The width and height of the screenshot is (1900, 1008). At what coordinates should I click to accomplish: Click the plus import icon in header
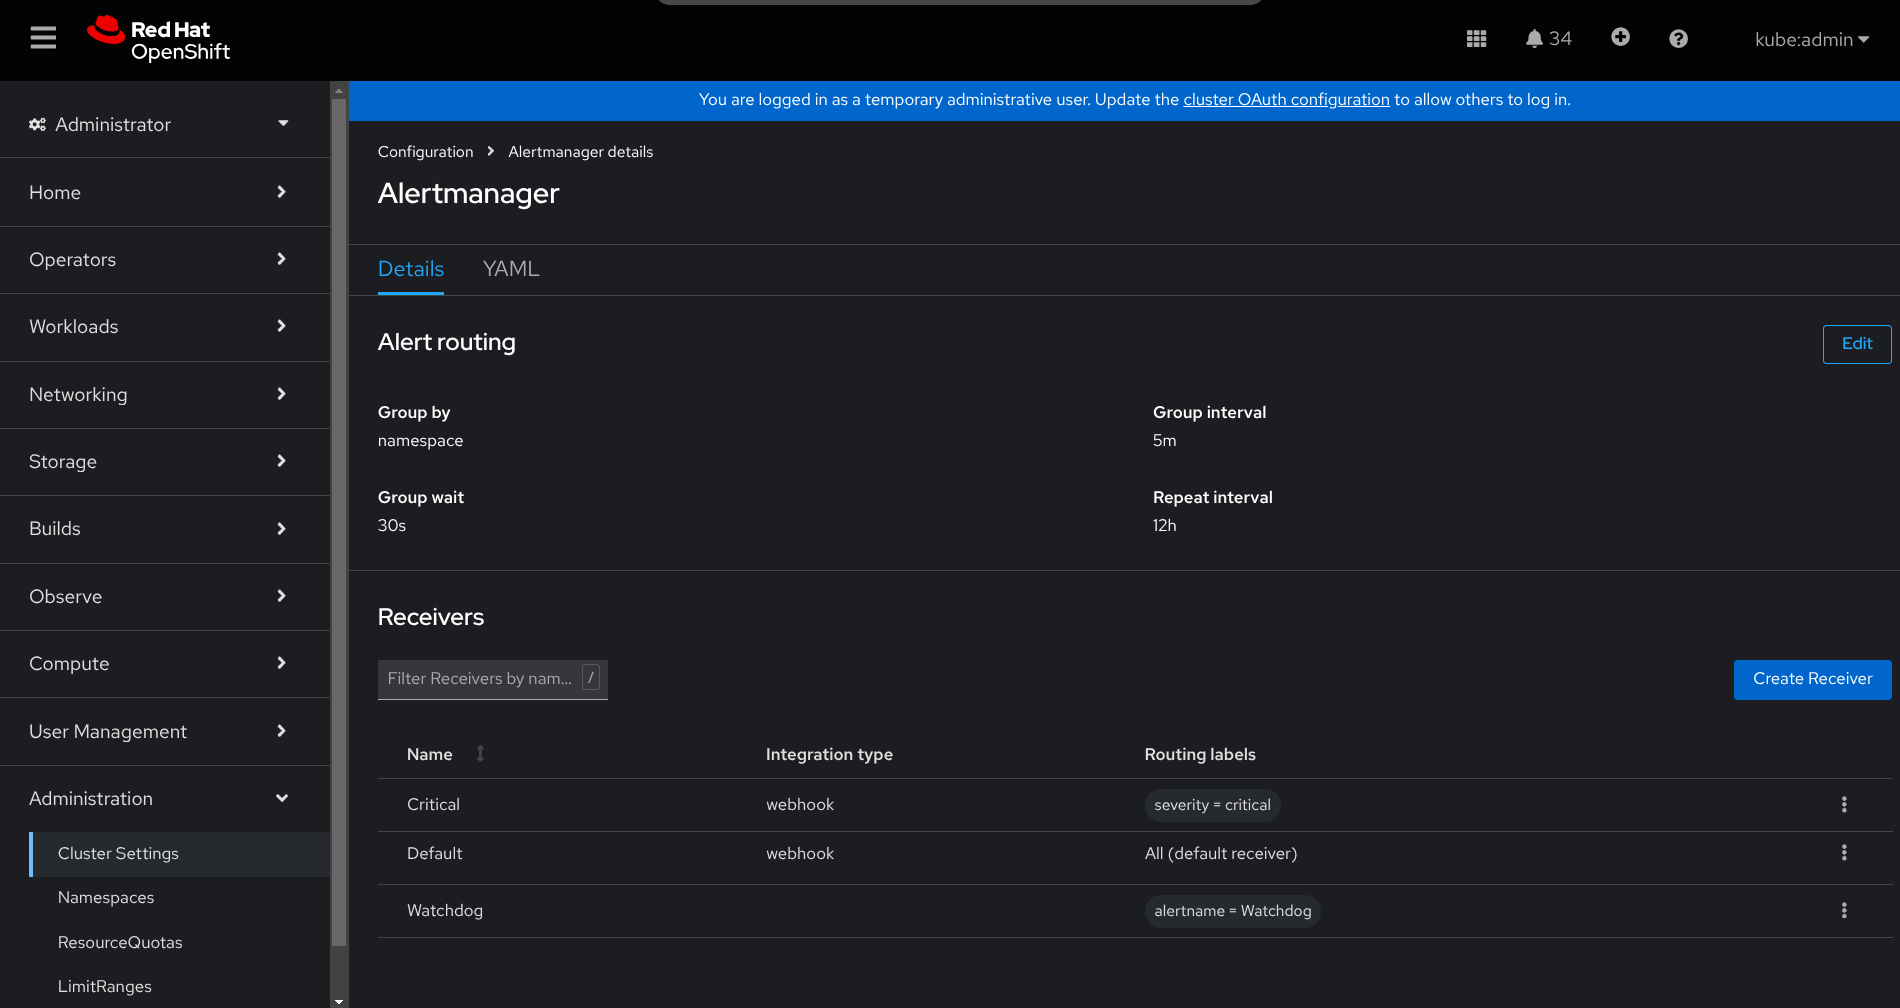[1620, 38]
